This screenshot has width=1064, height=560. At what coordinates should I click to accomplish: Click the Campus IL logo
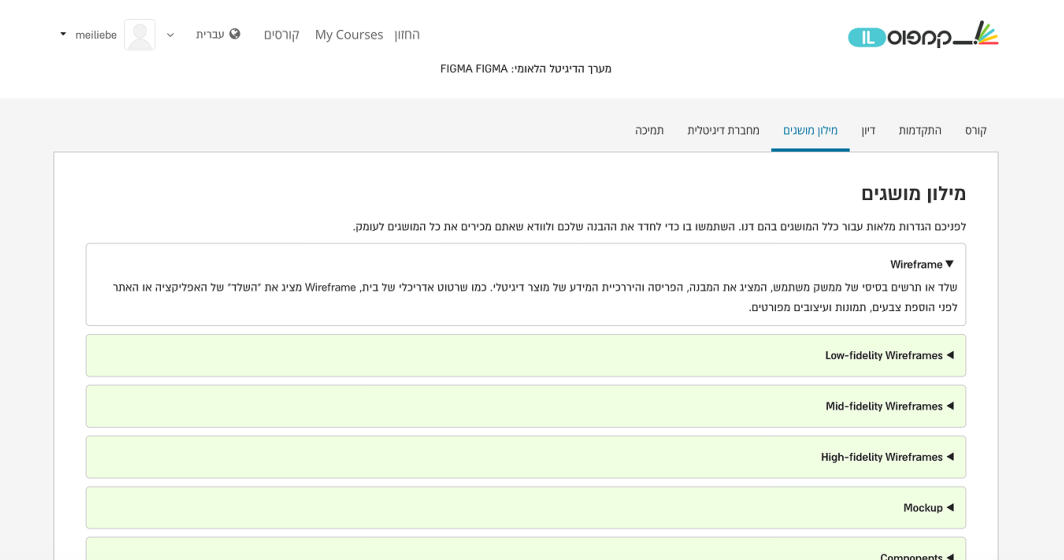(x=922, y=35)
